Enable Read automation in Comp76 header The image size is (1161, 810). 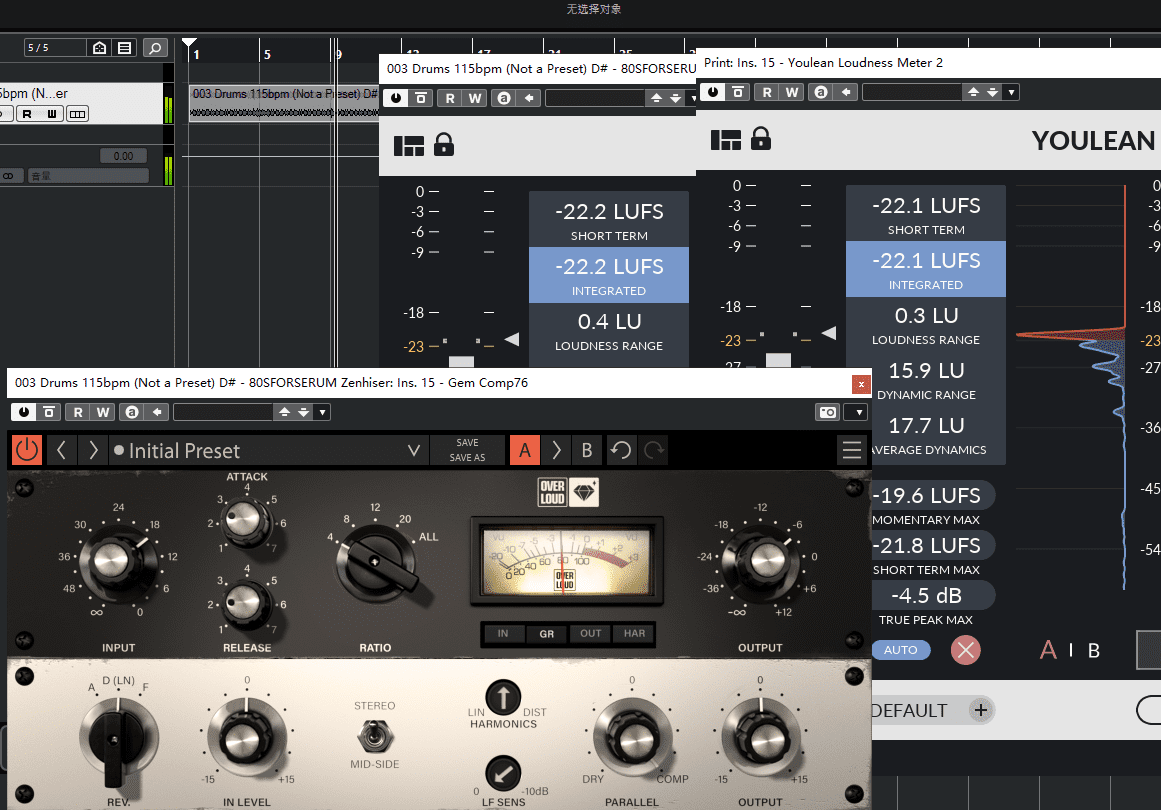tap(78, 412)
